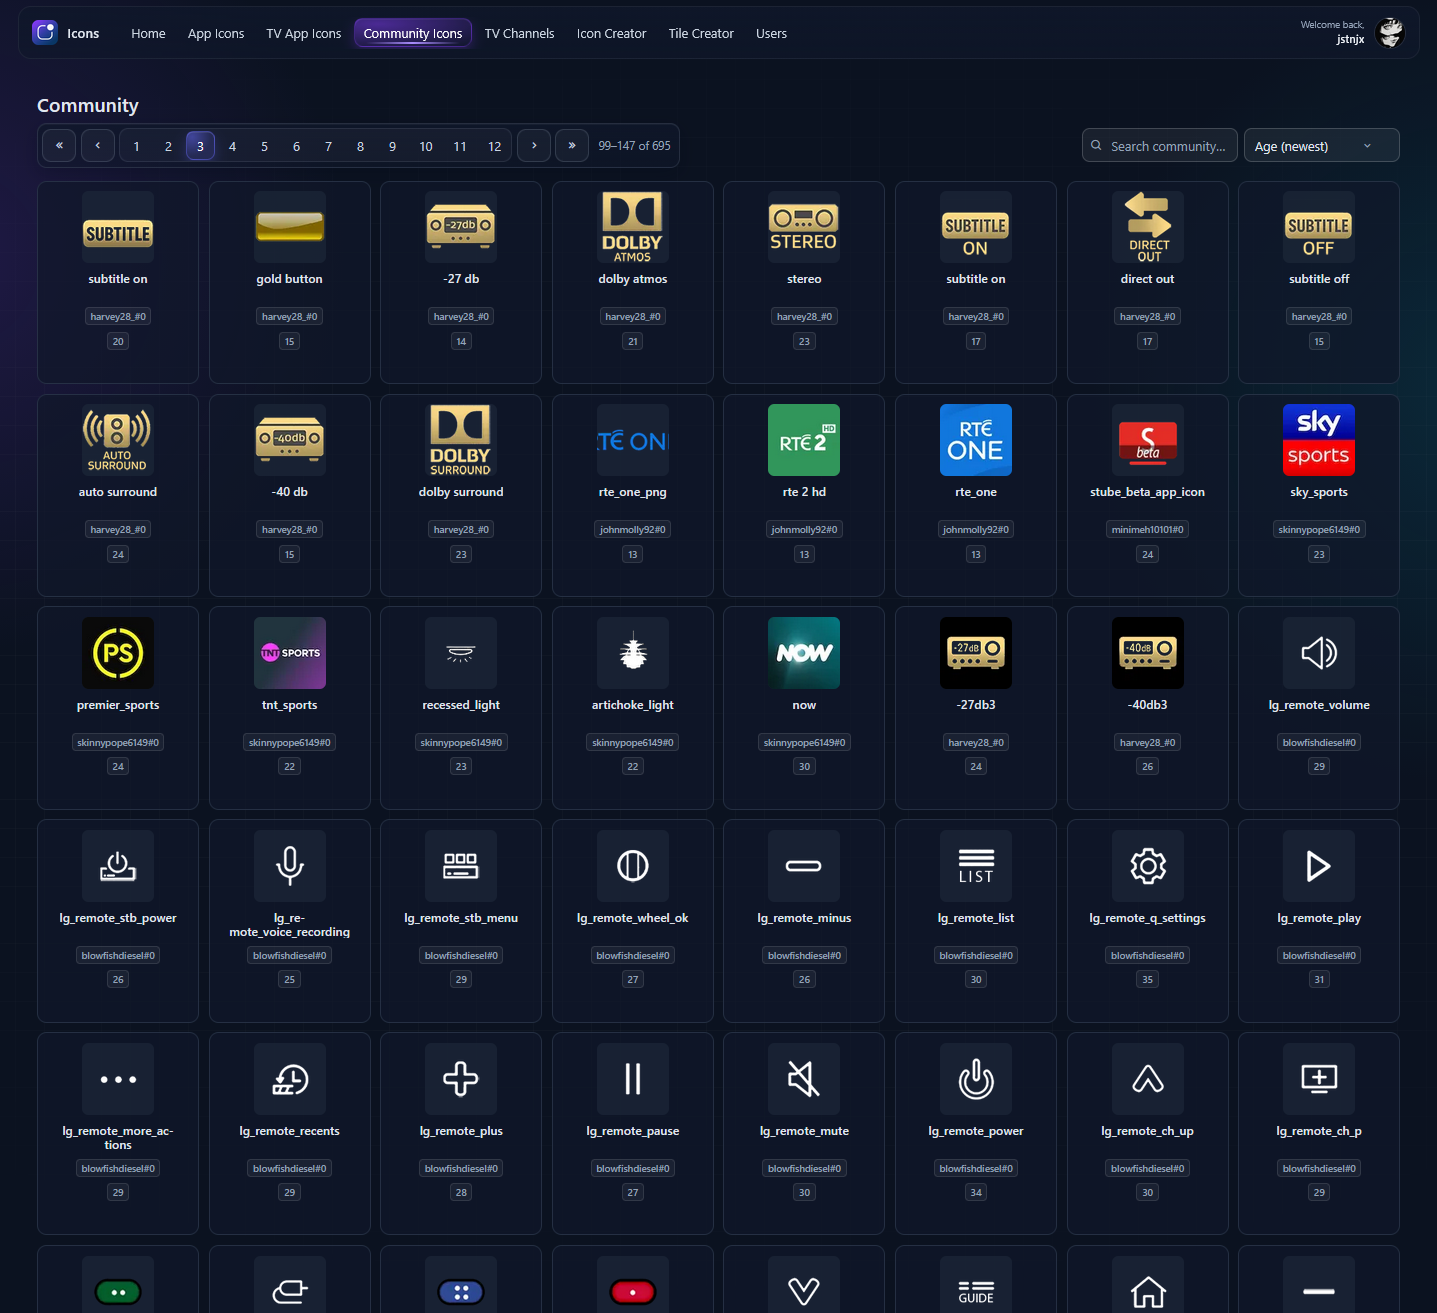Select the -27db3 receiver icon

click(x=976, y=653)
